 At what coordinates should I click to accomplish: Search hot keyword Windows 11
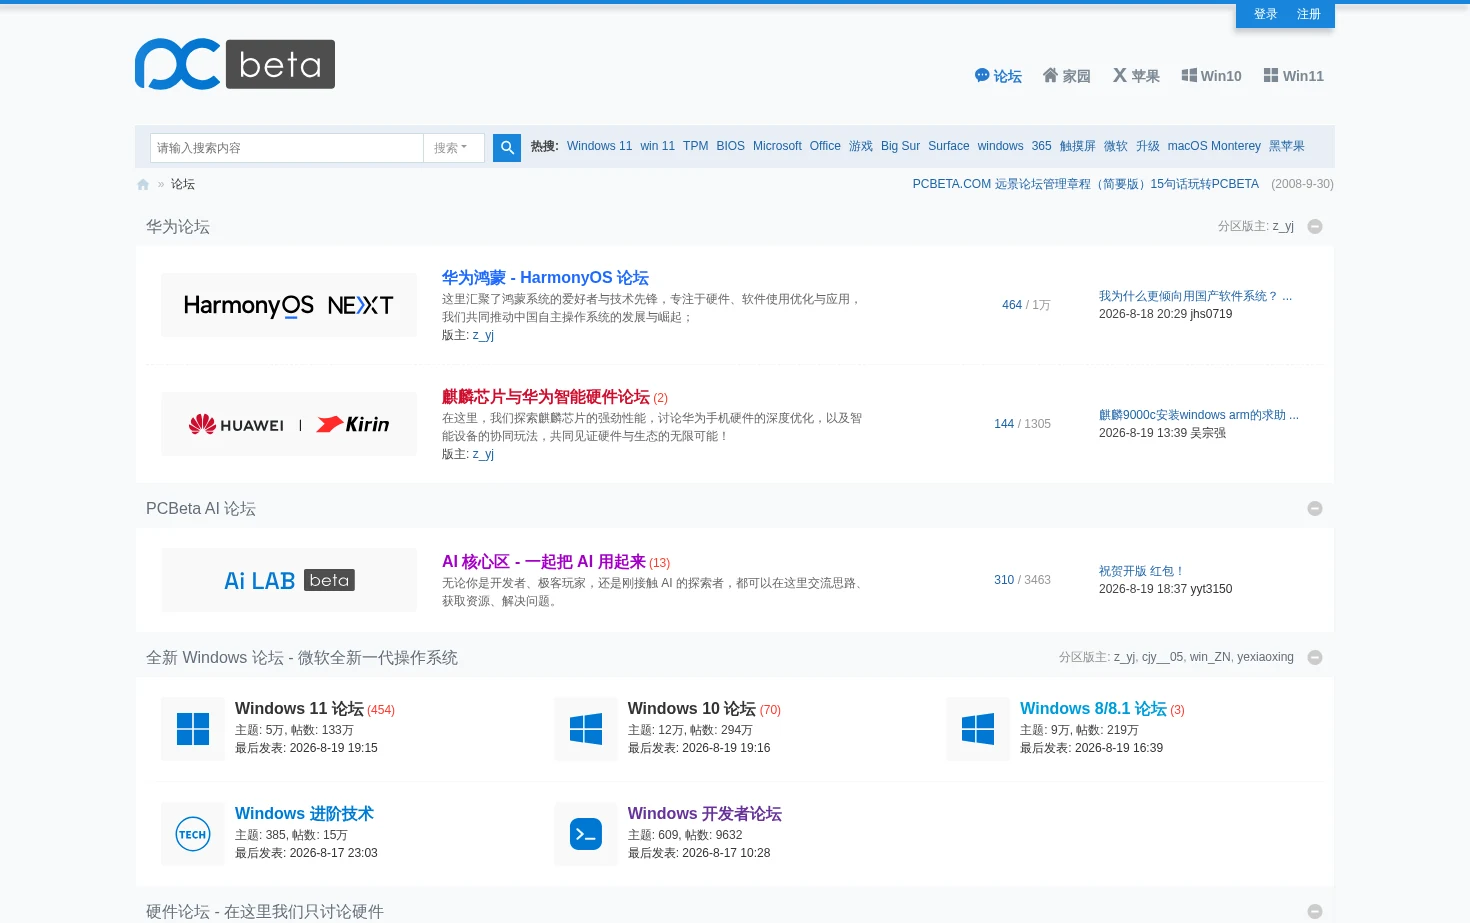pos(599,146)
